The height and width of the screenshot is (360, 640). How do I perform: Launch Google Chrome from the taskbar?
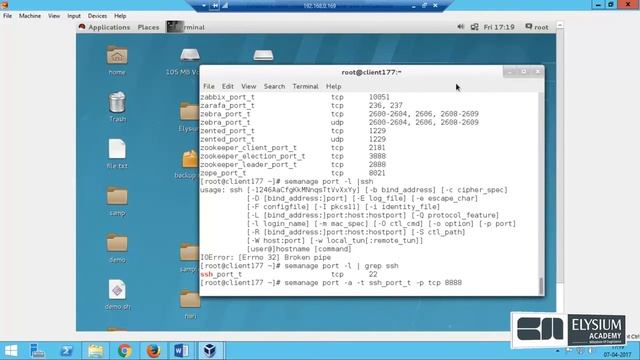(x=124, y=351)
